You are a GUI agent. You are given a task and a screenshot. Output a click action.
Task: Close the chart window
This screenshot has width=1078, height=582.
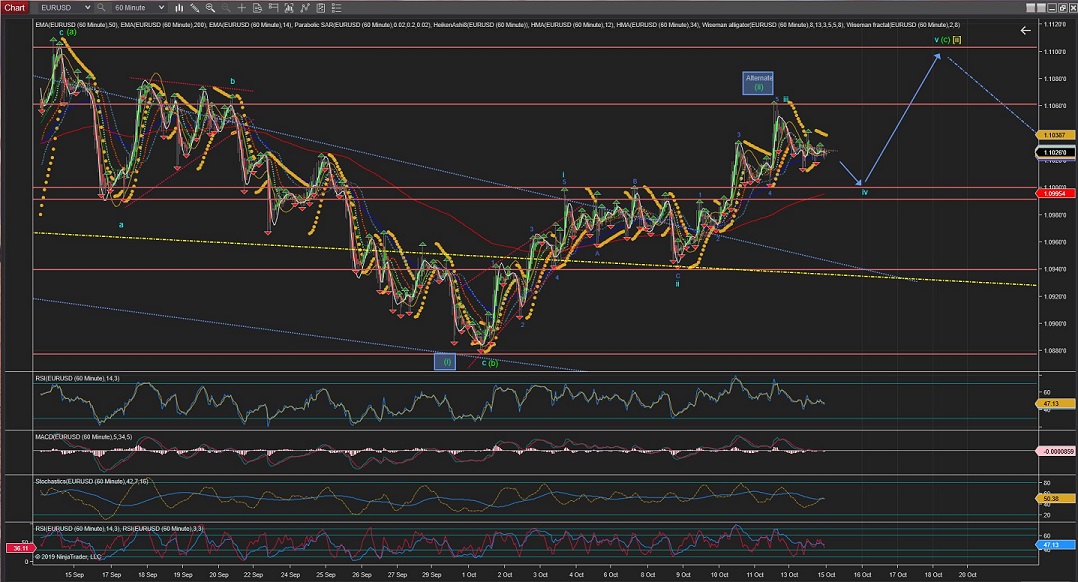click(x=1072, y=8)
